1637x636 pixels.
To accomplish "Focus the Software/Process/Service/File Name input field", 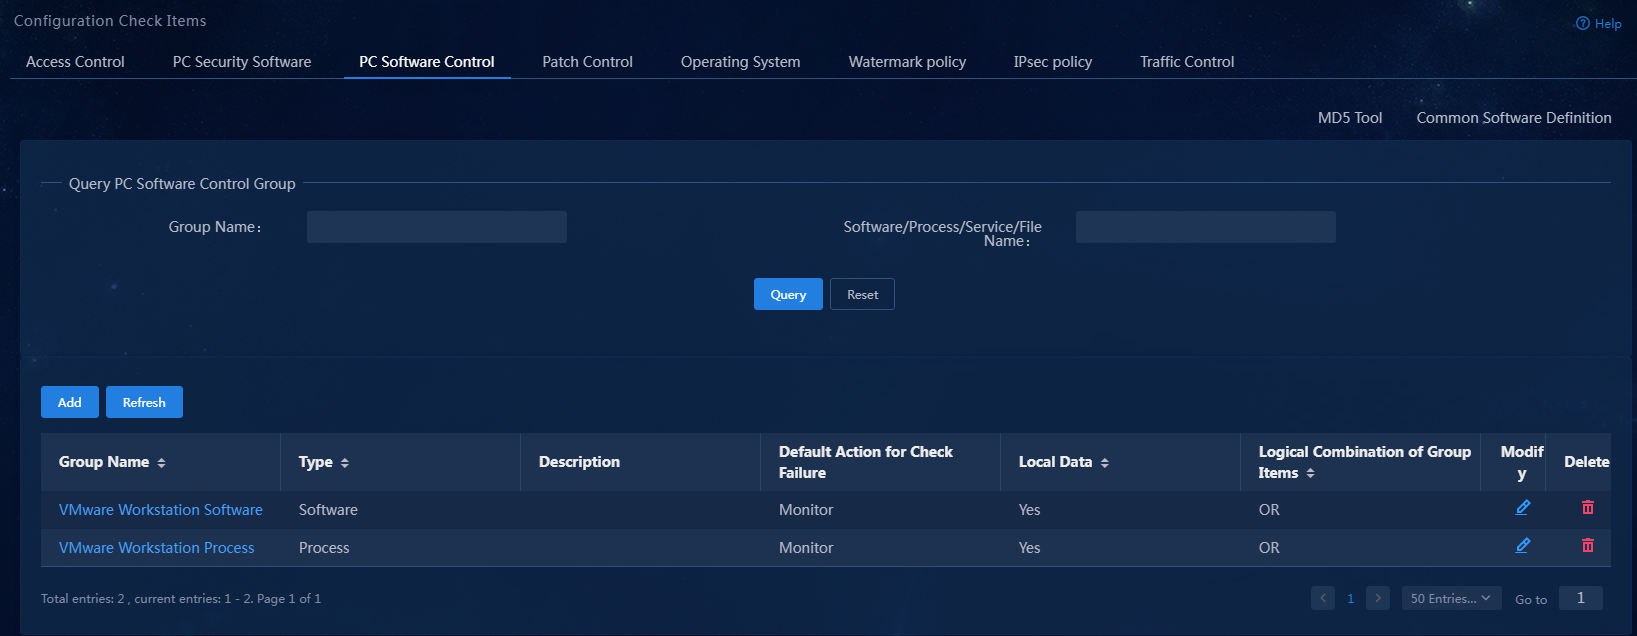I will pyautogui.click(x=1206, y=227).
